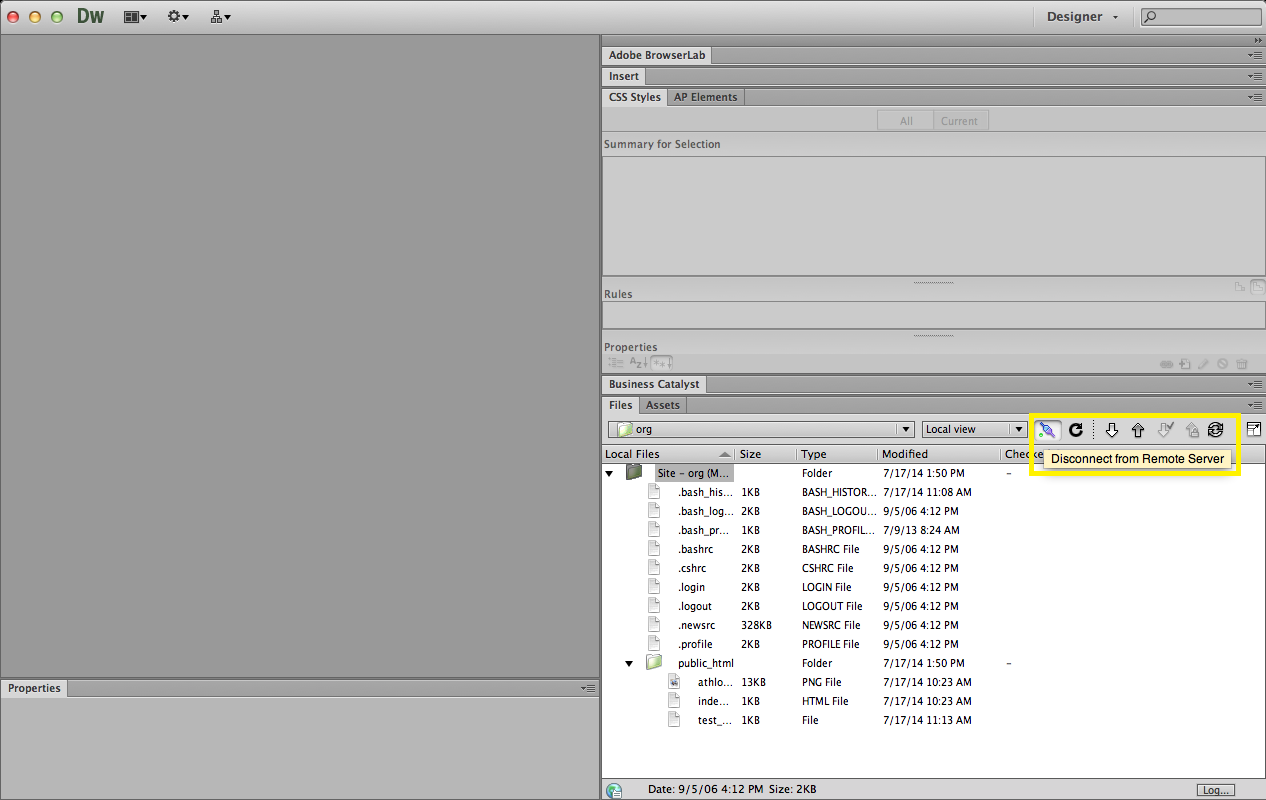Toggle CSS Styles to All mode
Image resolution: width=1266 pixels, height=800 pixels.
906,121
